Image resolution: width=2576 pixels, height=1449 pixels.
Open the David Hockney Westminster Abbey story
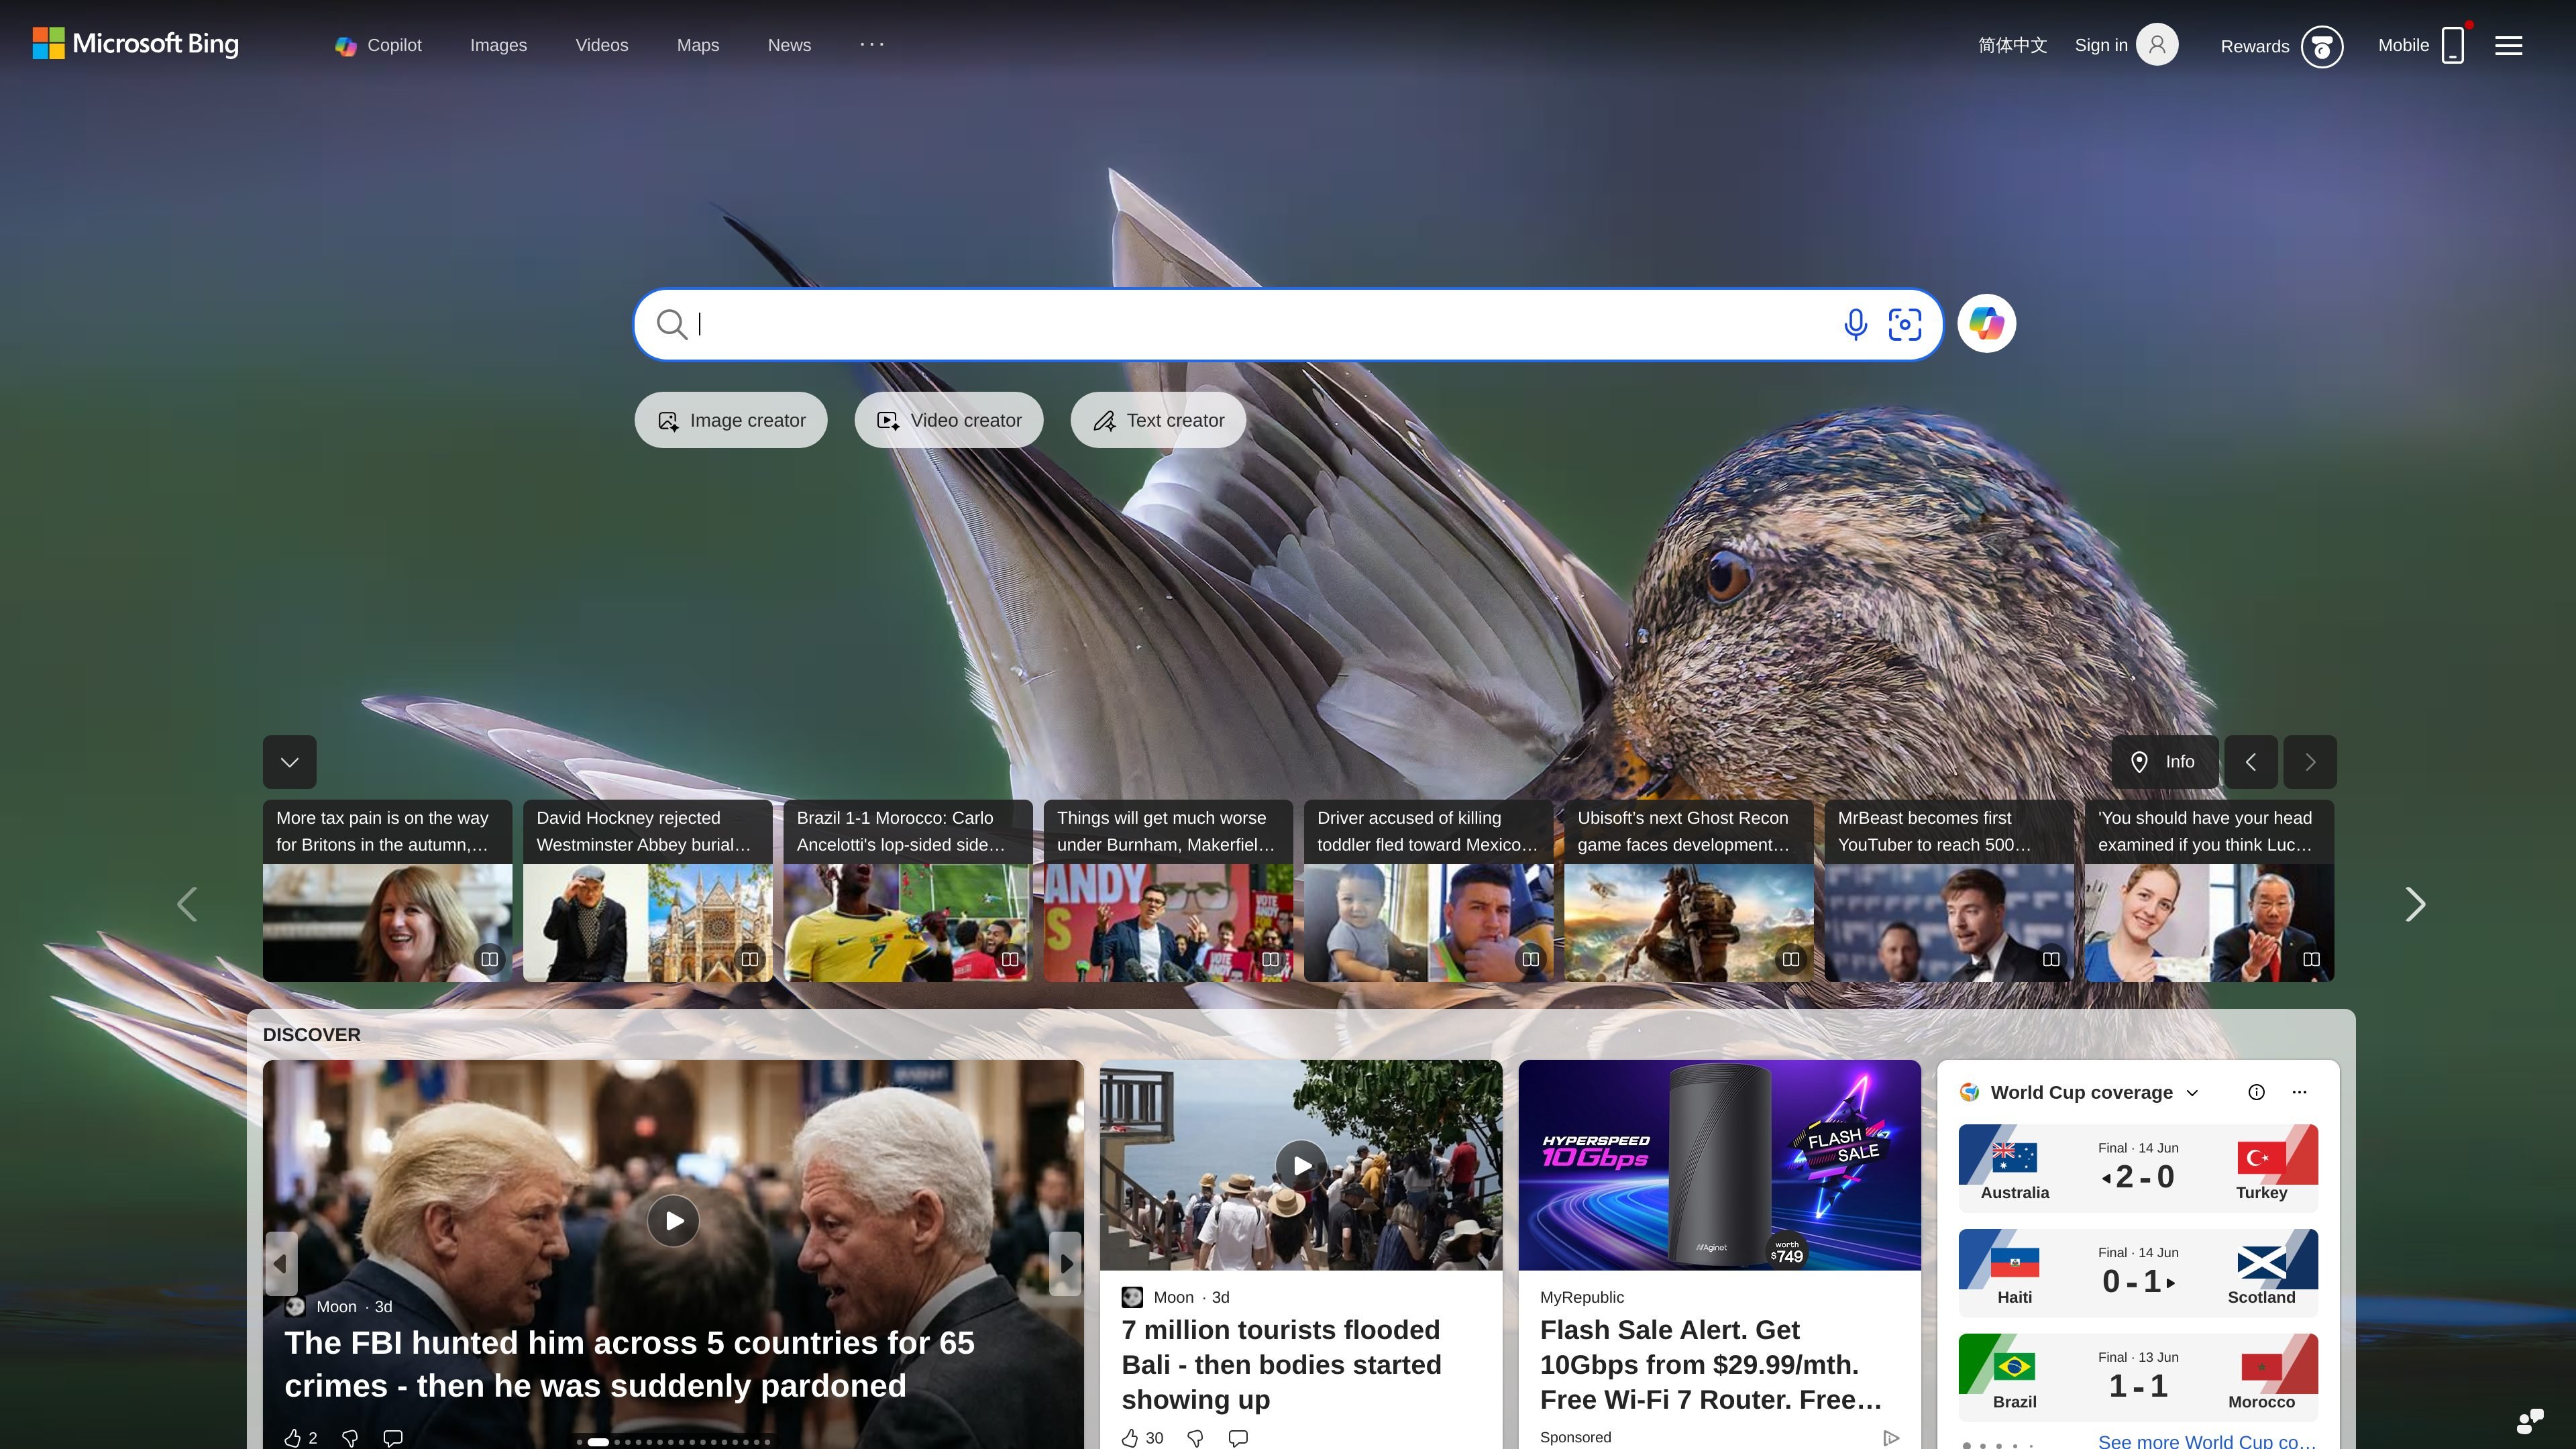point(648,890)
